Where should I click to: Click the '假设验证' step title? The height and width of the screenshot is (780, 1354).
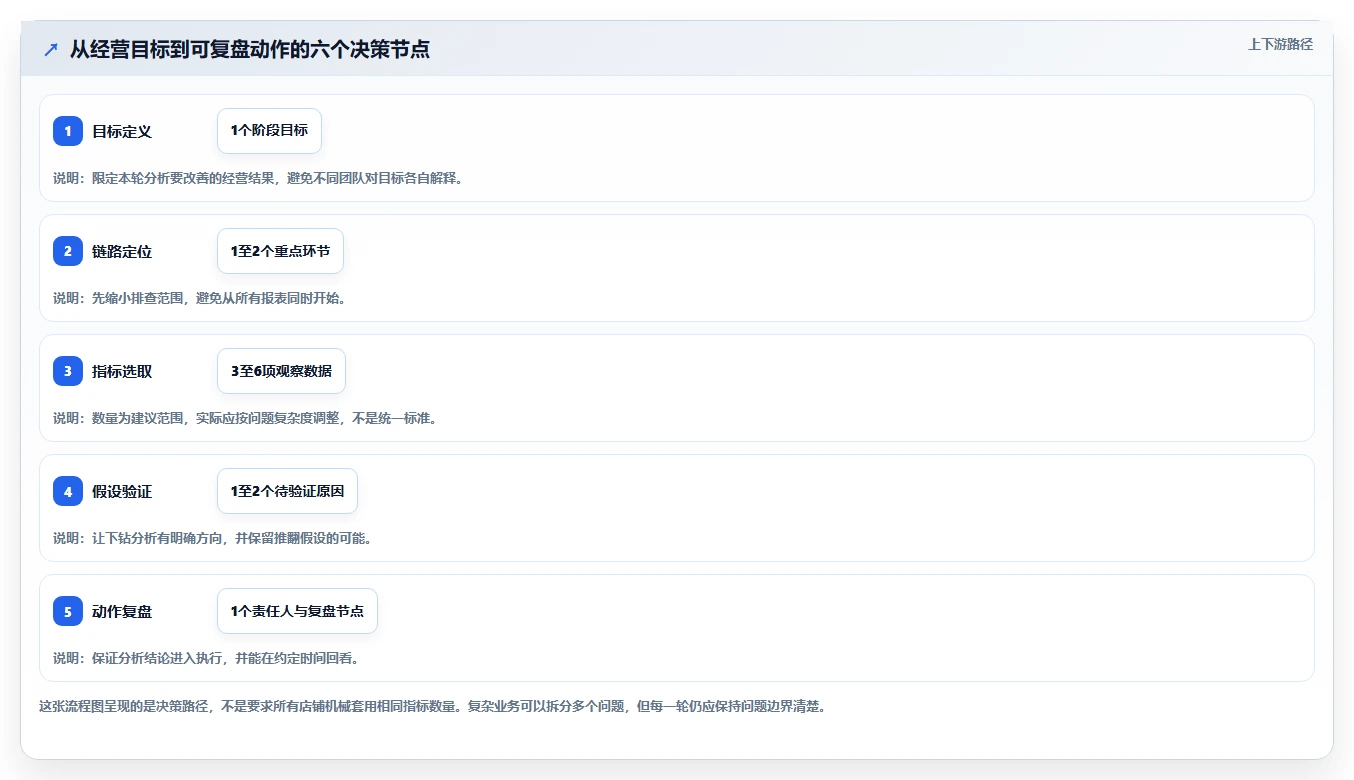(122, 491)
